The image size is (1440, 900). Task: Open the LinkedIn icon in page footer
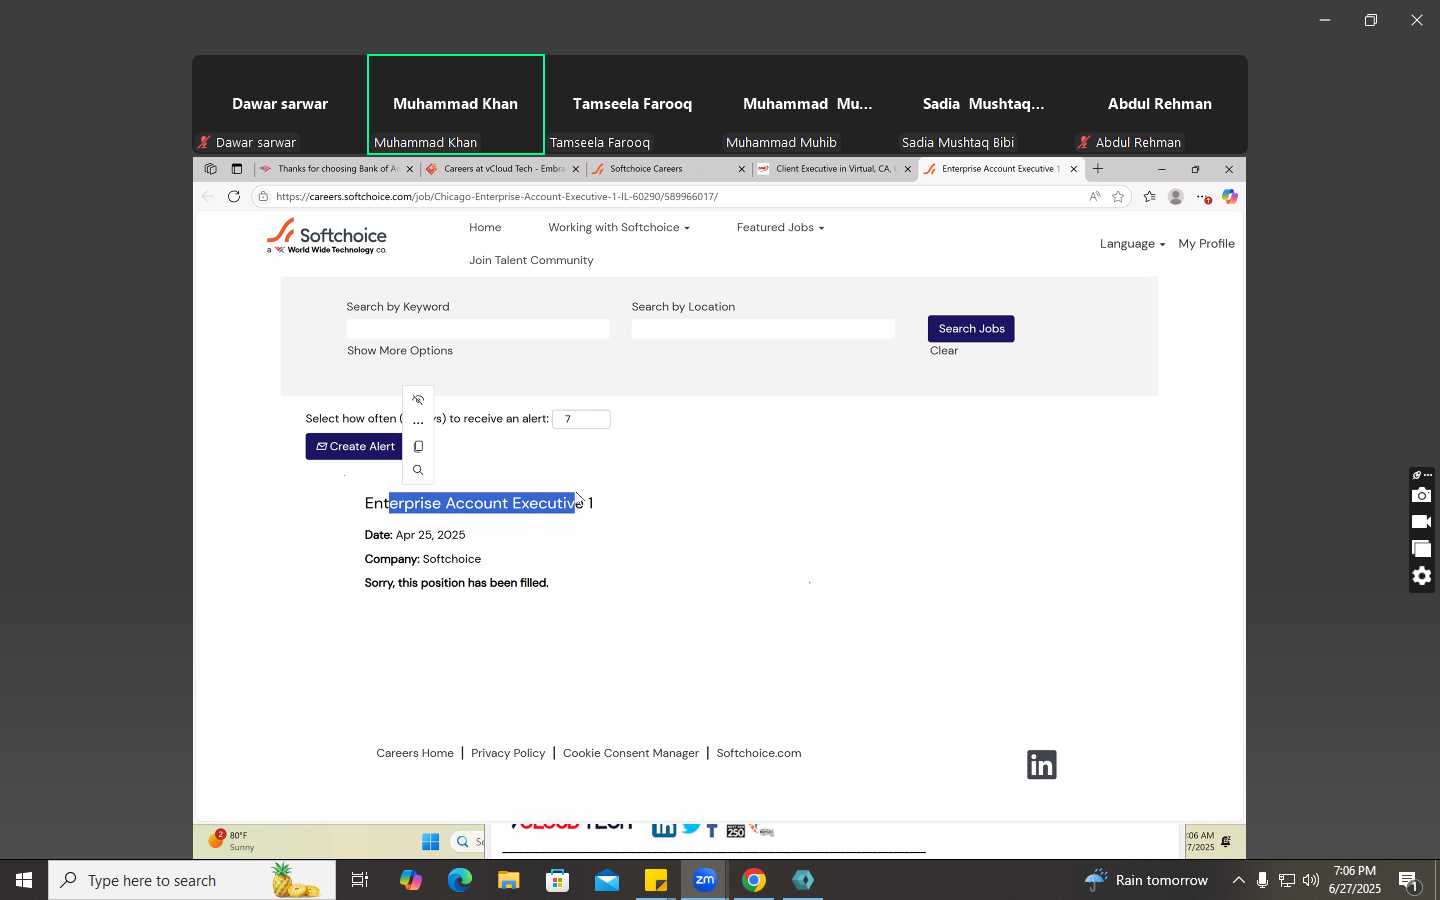(x=1042, y=765)
